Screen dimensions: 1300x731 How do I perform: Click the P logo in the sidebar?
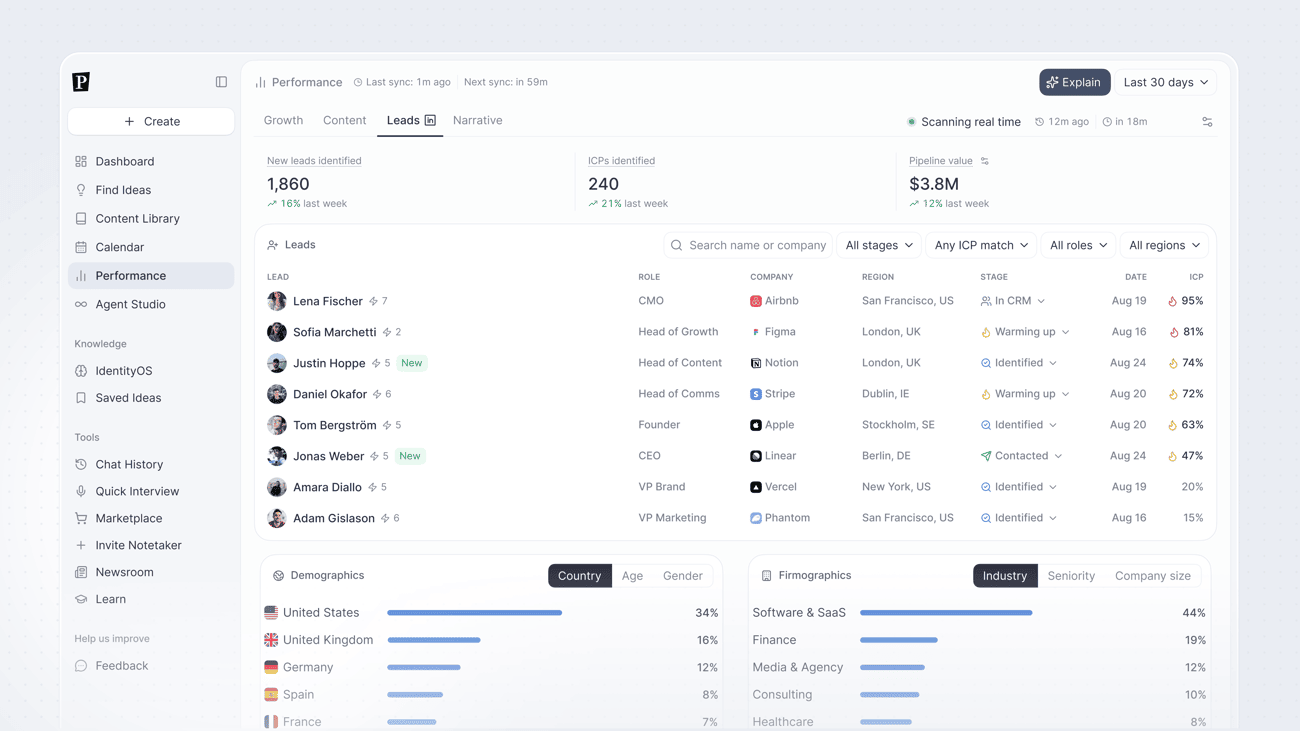click(x=81, y=82)
